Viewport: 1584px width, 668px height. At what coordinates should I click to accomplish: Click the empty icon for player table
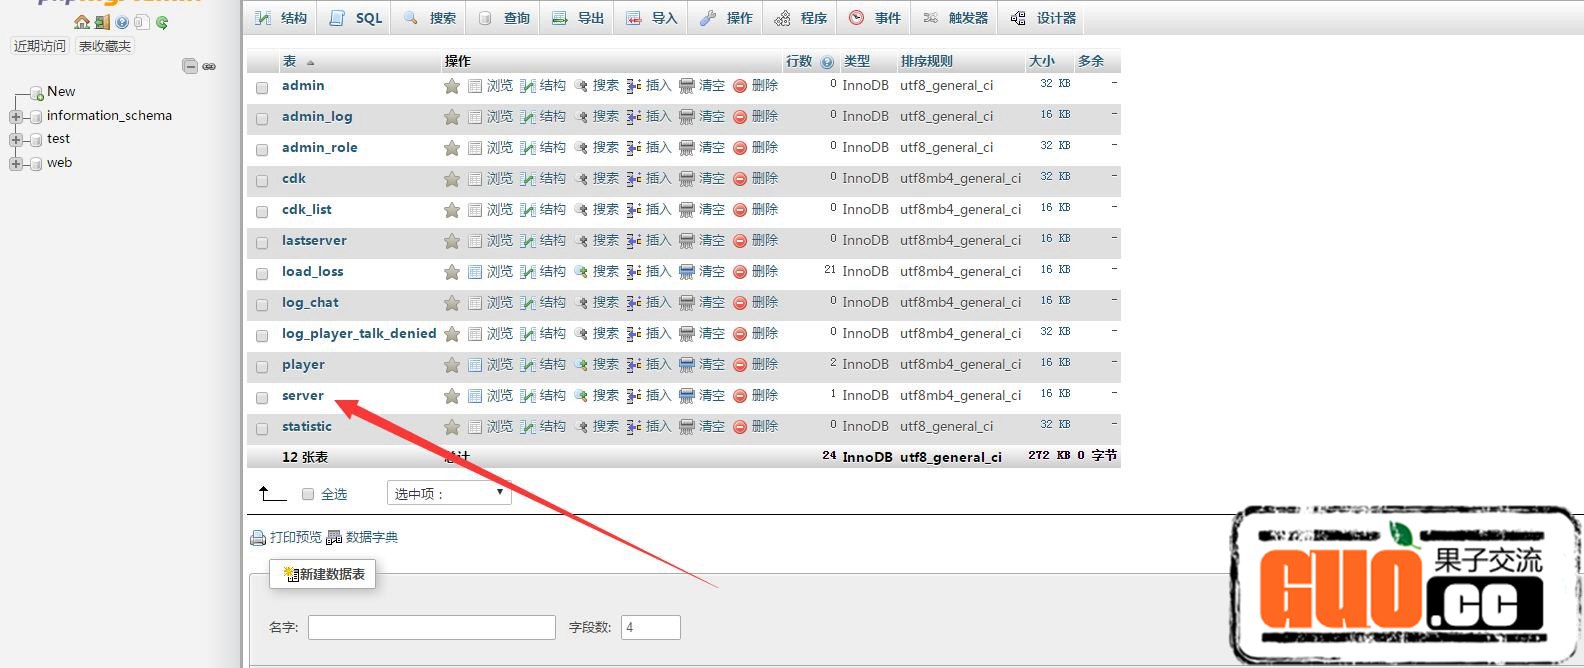click(x=687, y=365)
